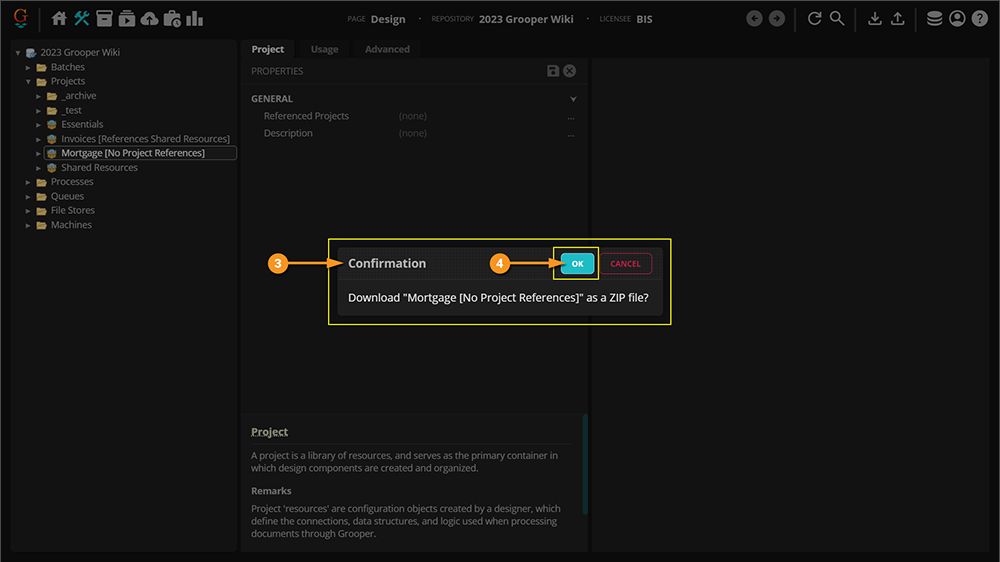The image size is (1000, 562).
Task: Collapse the GENERAL properties section
Action: pos(573,99)
